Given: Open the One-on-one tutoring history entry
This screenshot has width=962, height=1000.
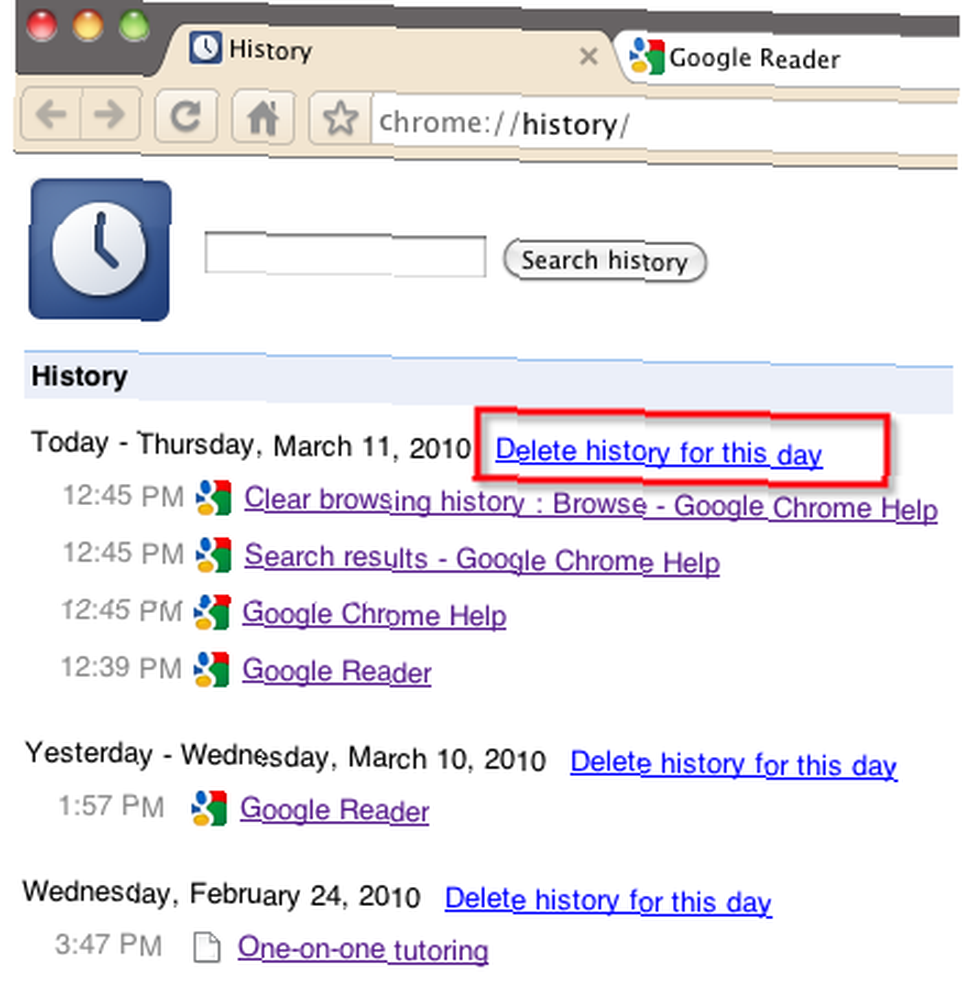Looking at the screenshot, I should [363, 948].
